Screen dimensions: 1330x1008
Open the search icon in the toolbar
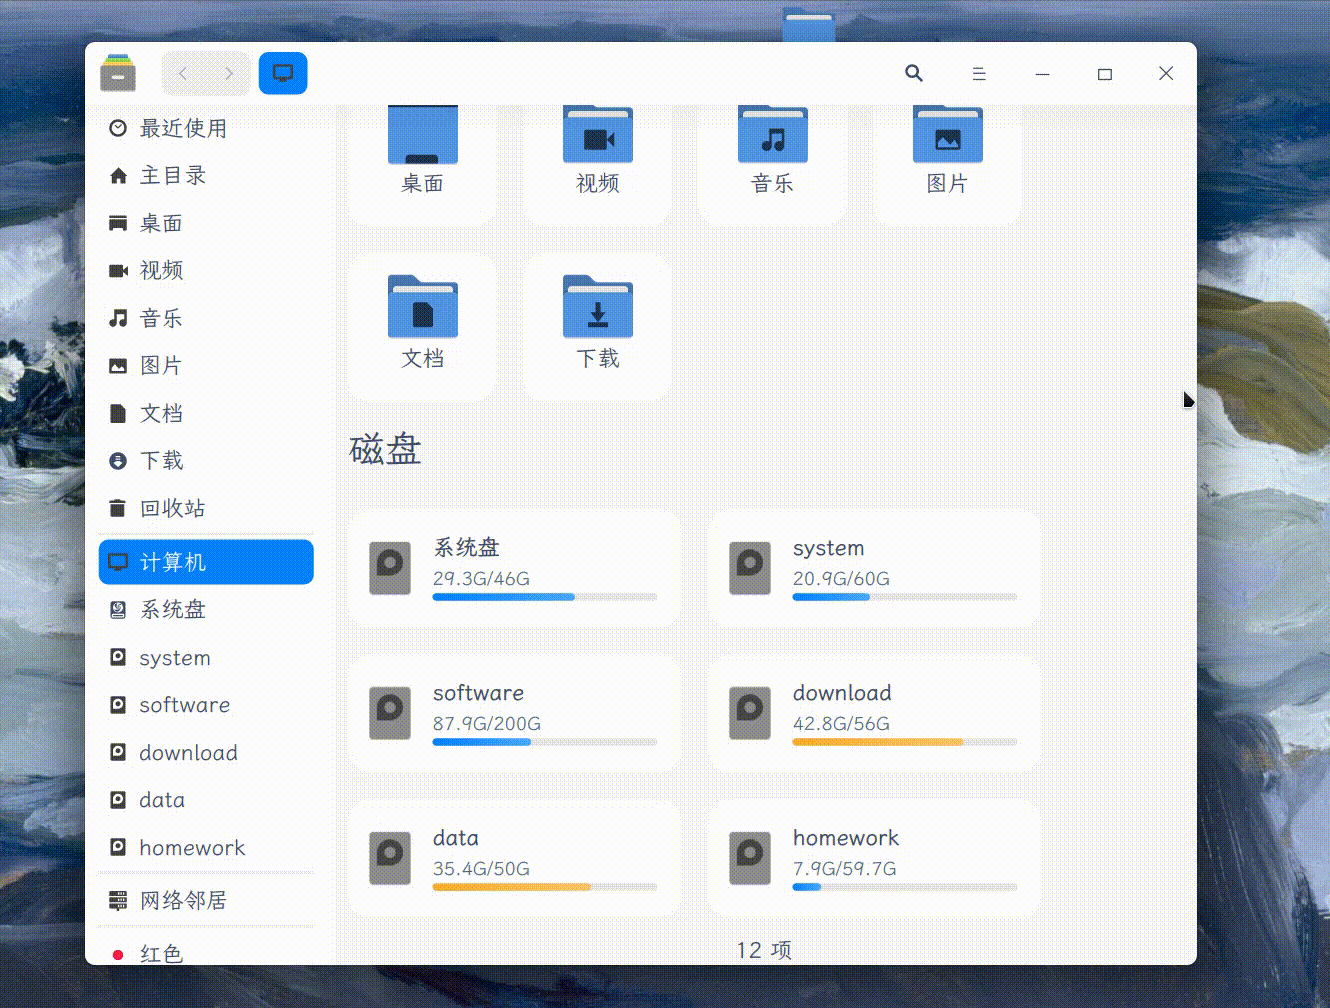point(913,73)
